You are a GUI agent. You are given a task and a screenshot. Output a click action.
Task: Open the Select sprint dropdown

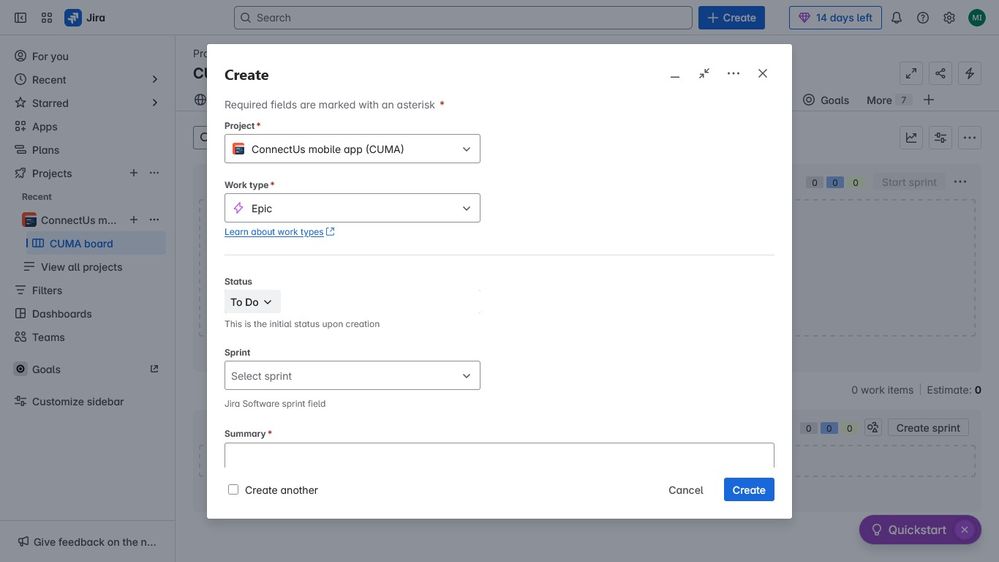click(352, 375)
